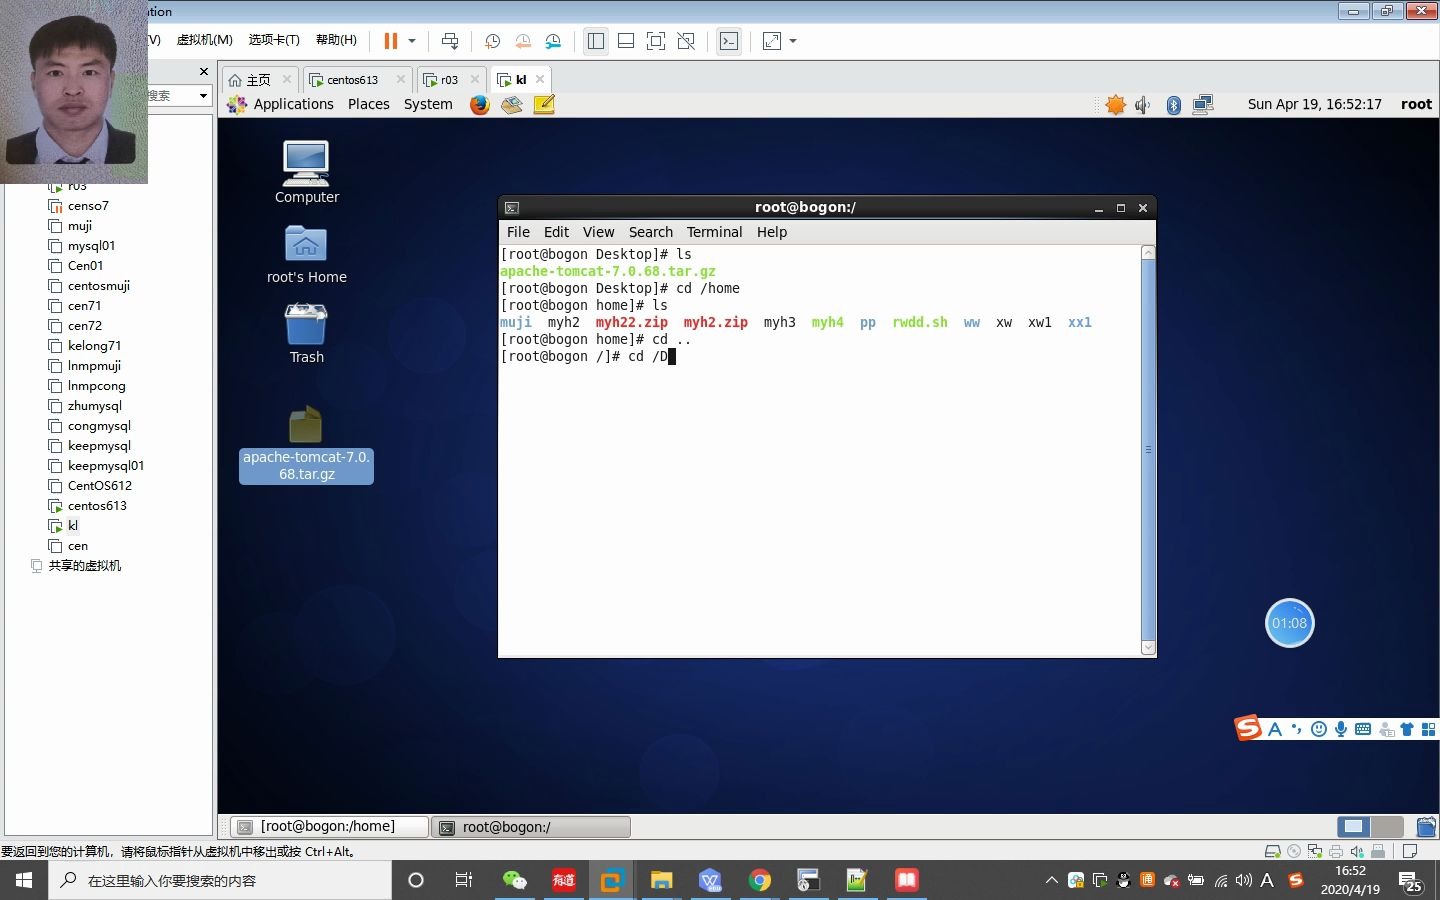The image size is (1440, 900).
Task: Switch the virtual machine to full screen mode
Action: point(655,41)
